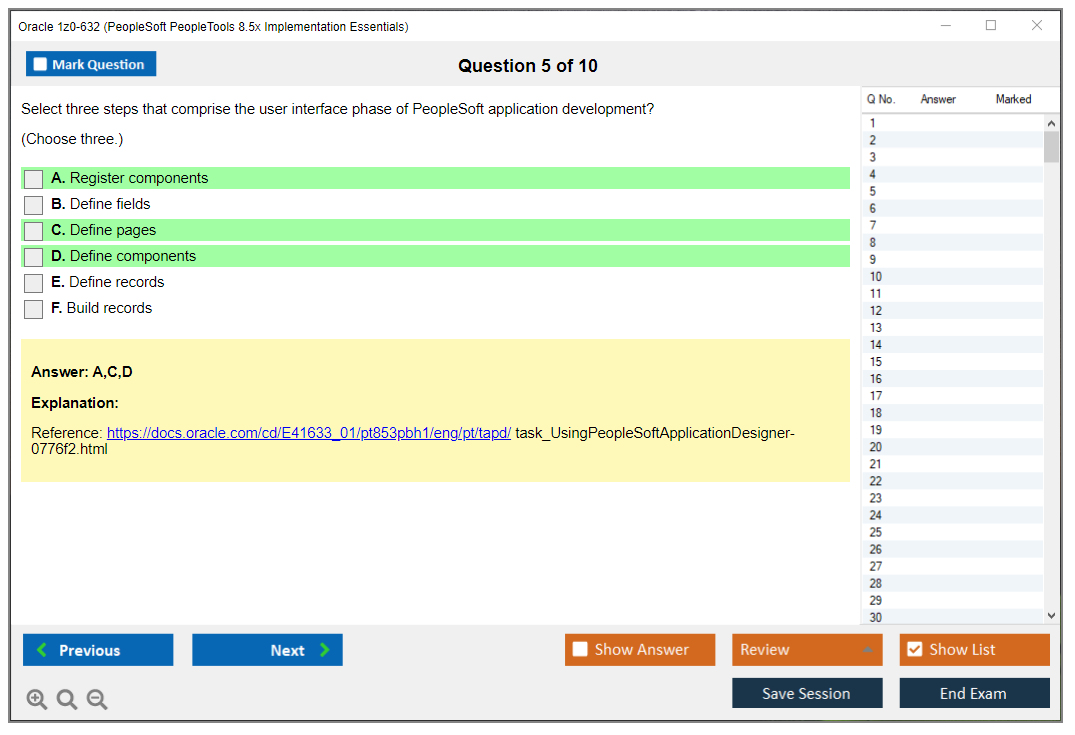
Task: Open the docs.oracle.com reference link
Action: coord(308,433)
